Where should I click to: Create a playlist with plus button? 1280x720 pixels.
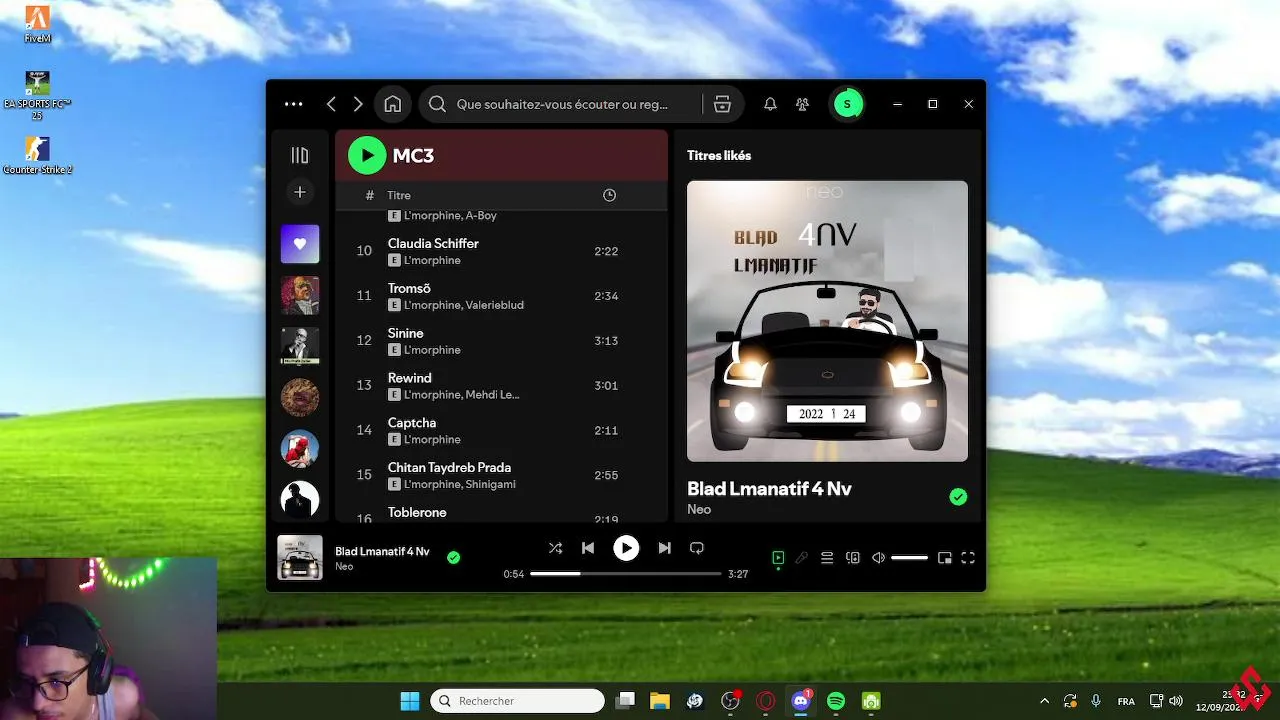(x=299, y=192)
